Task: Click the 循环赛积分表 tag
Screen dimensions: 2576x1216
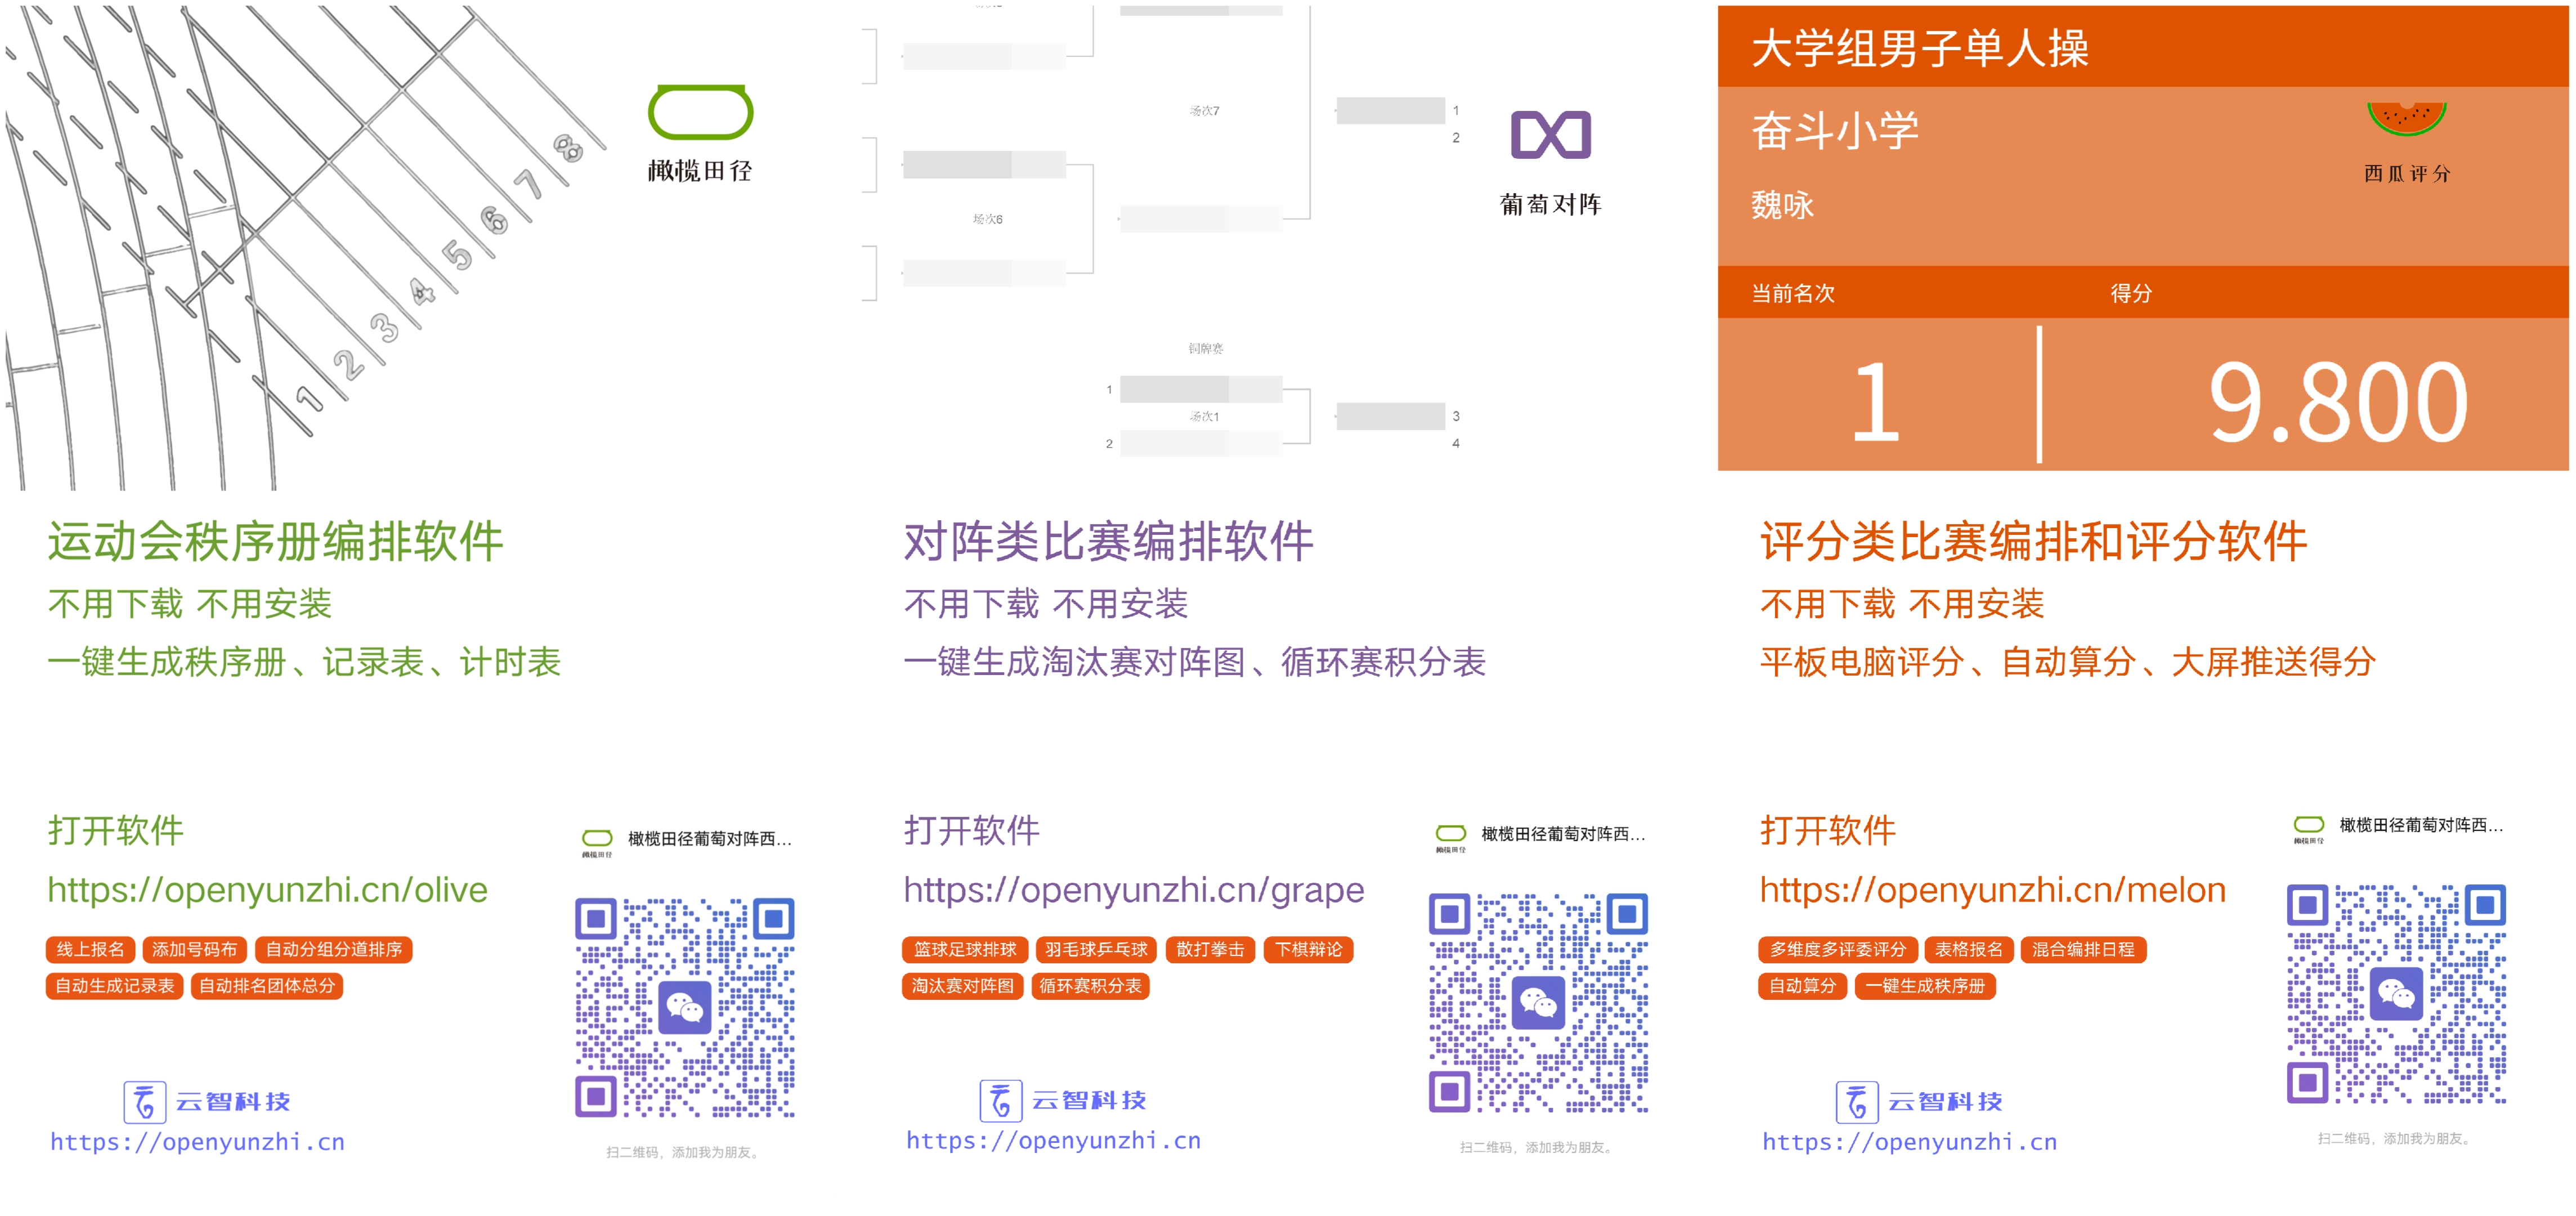Action: (x=1090, y=985)
